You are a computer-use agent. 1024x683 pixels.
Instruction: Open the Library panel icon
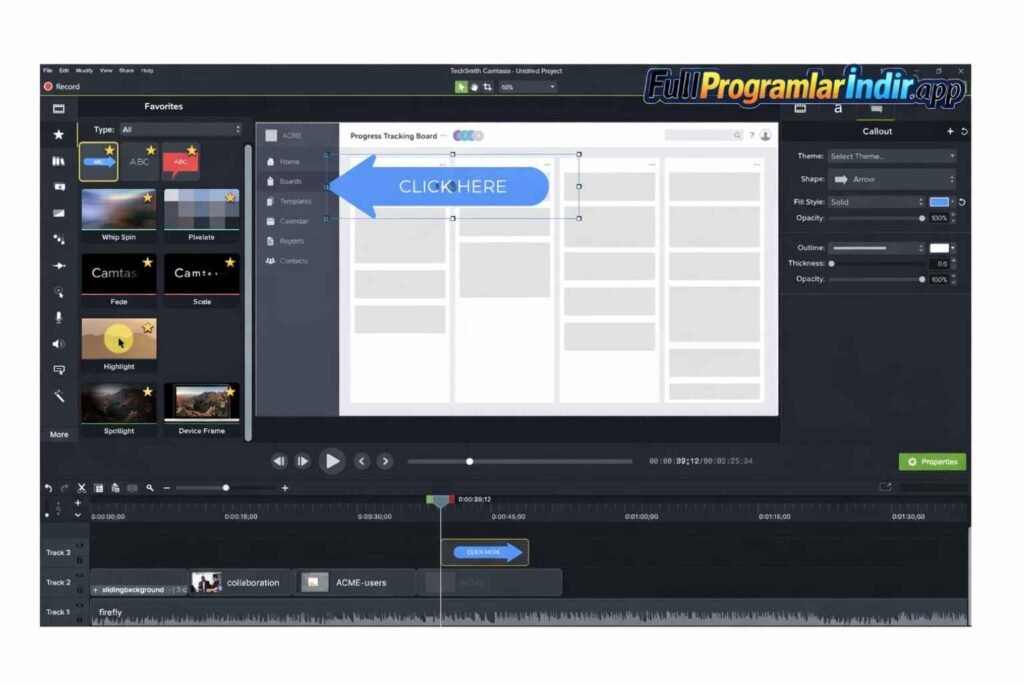(59, 160)
